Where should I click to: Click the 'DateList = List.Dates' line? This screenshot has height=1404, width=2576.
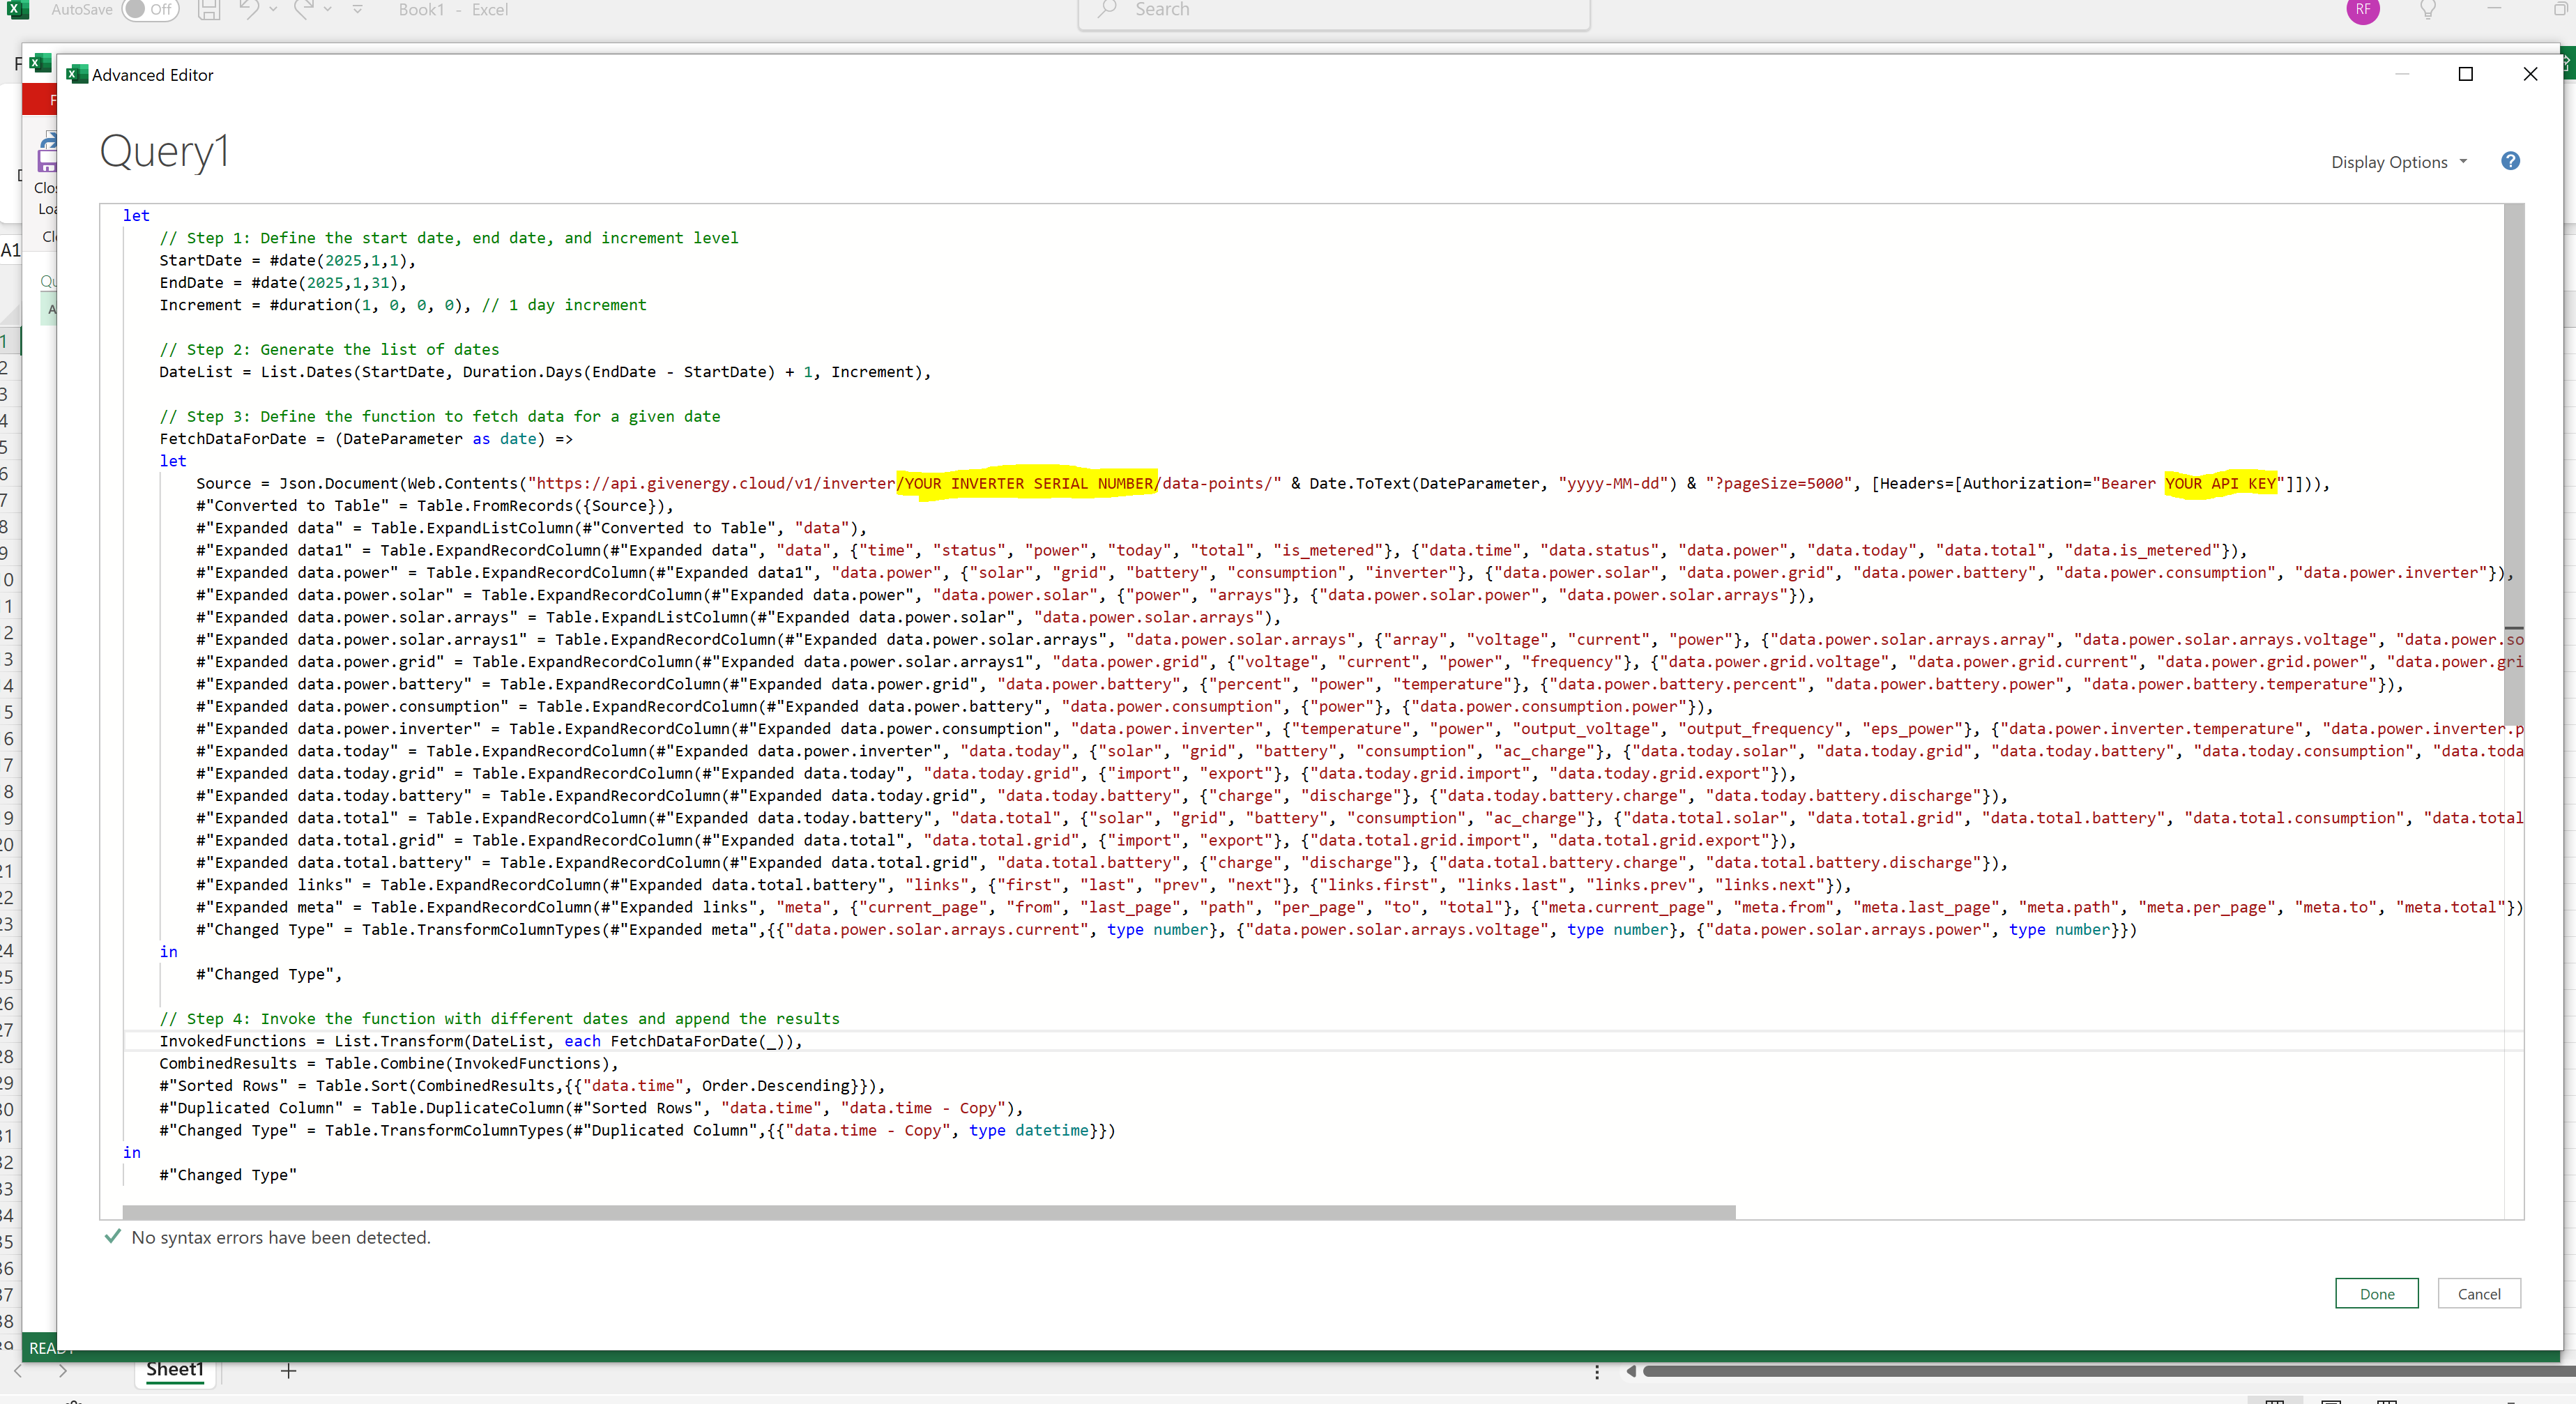pos(545,371)
